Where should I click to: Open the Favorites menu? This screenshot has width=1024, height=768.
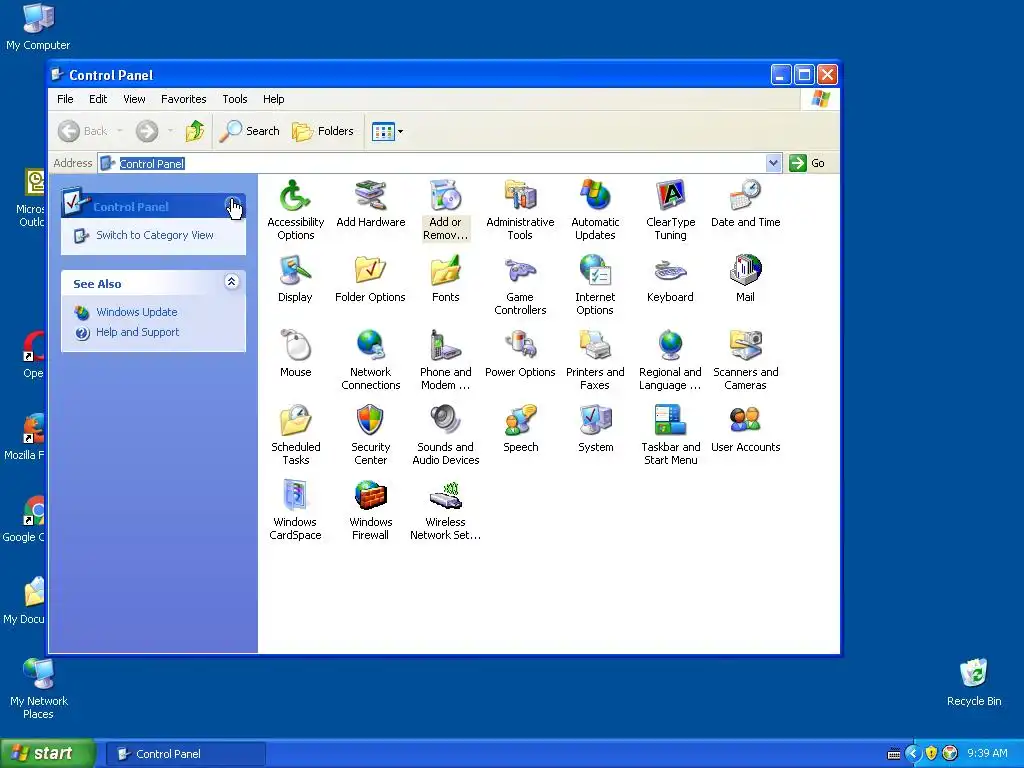coord(184,99)
